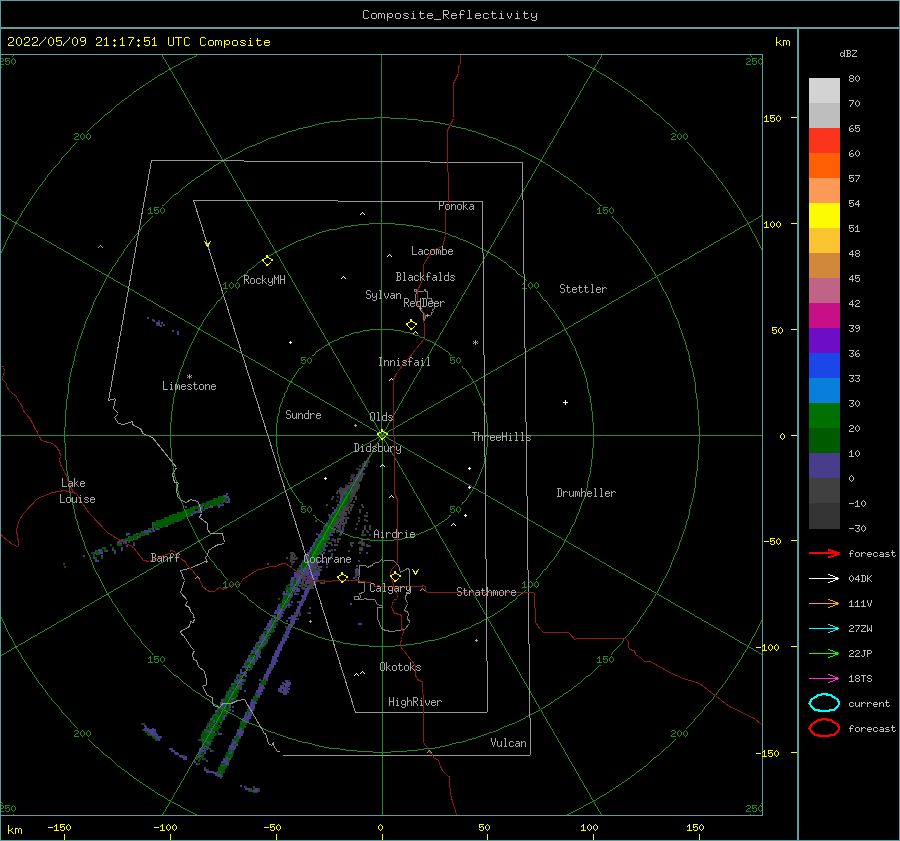The image size is (900, 841).
Task: Click the 2022/05/09 21:17:51 UTC timestamp
Action: (x=98, y=42)
